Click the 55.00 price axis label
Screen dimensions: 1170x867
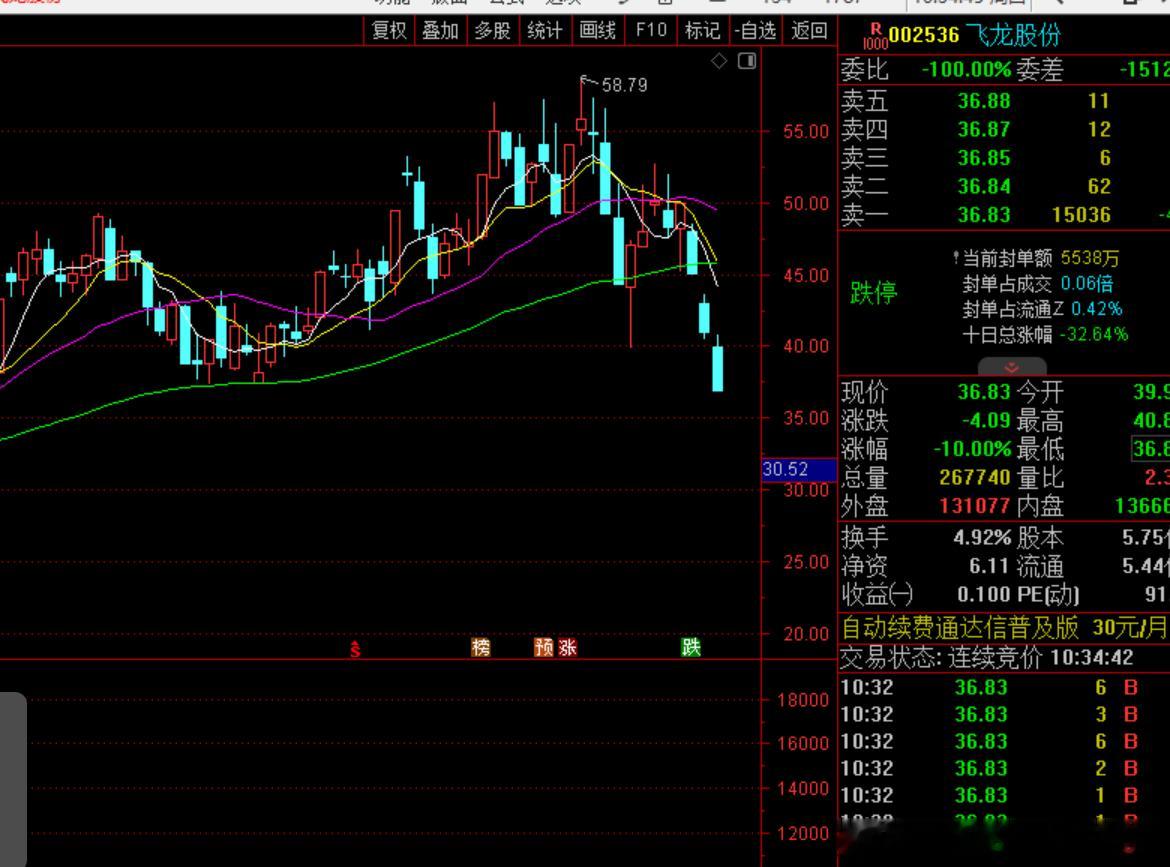pos(805,132)
